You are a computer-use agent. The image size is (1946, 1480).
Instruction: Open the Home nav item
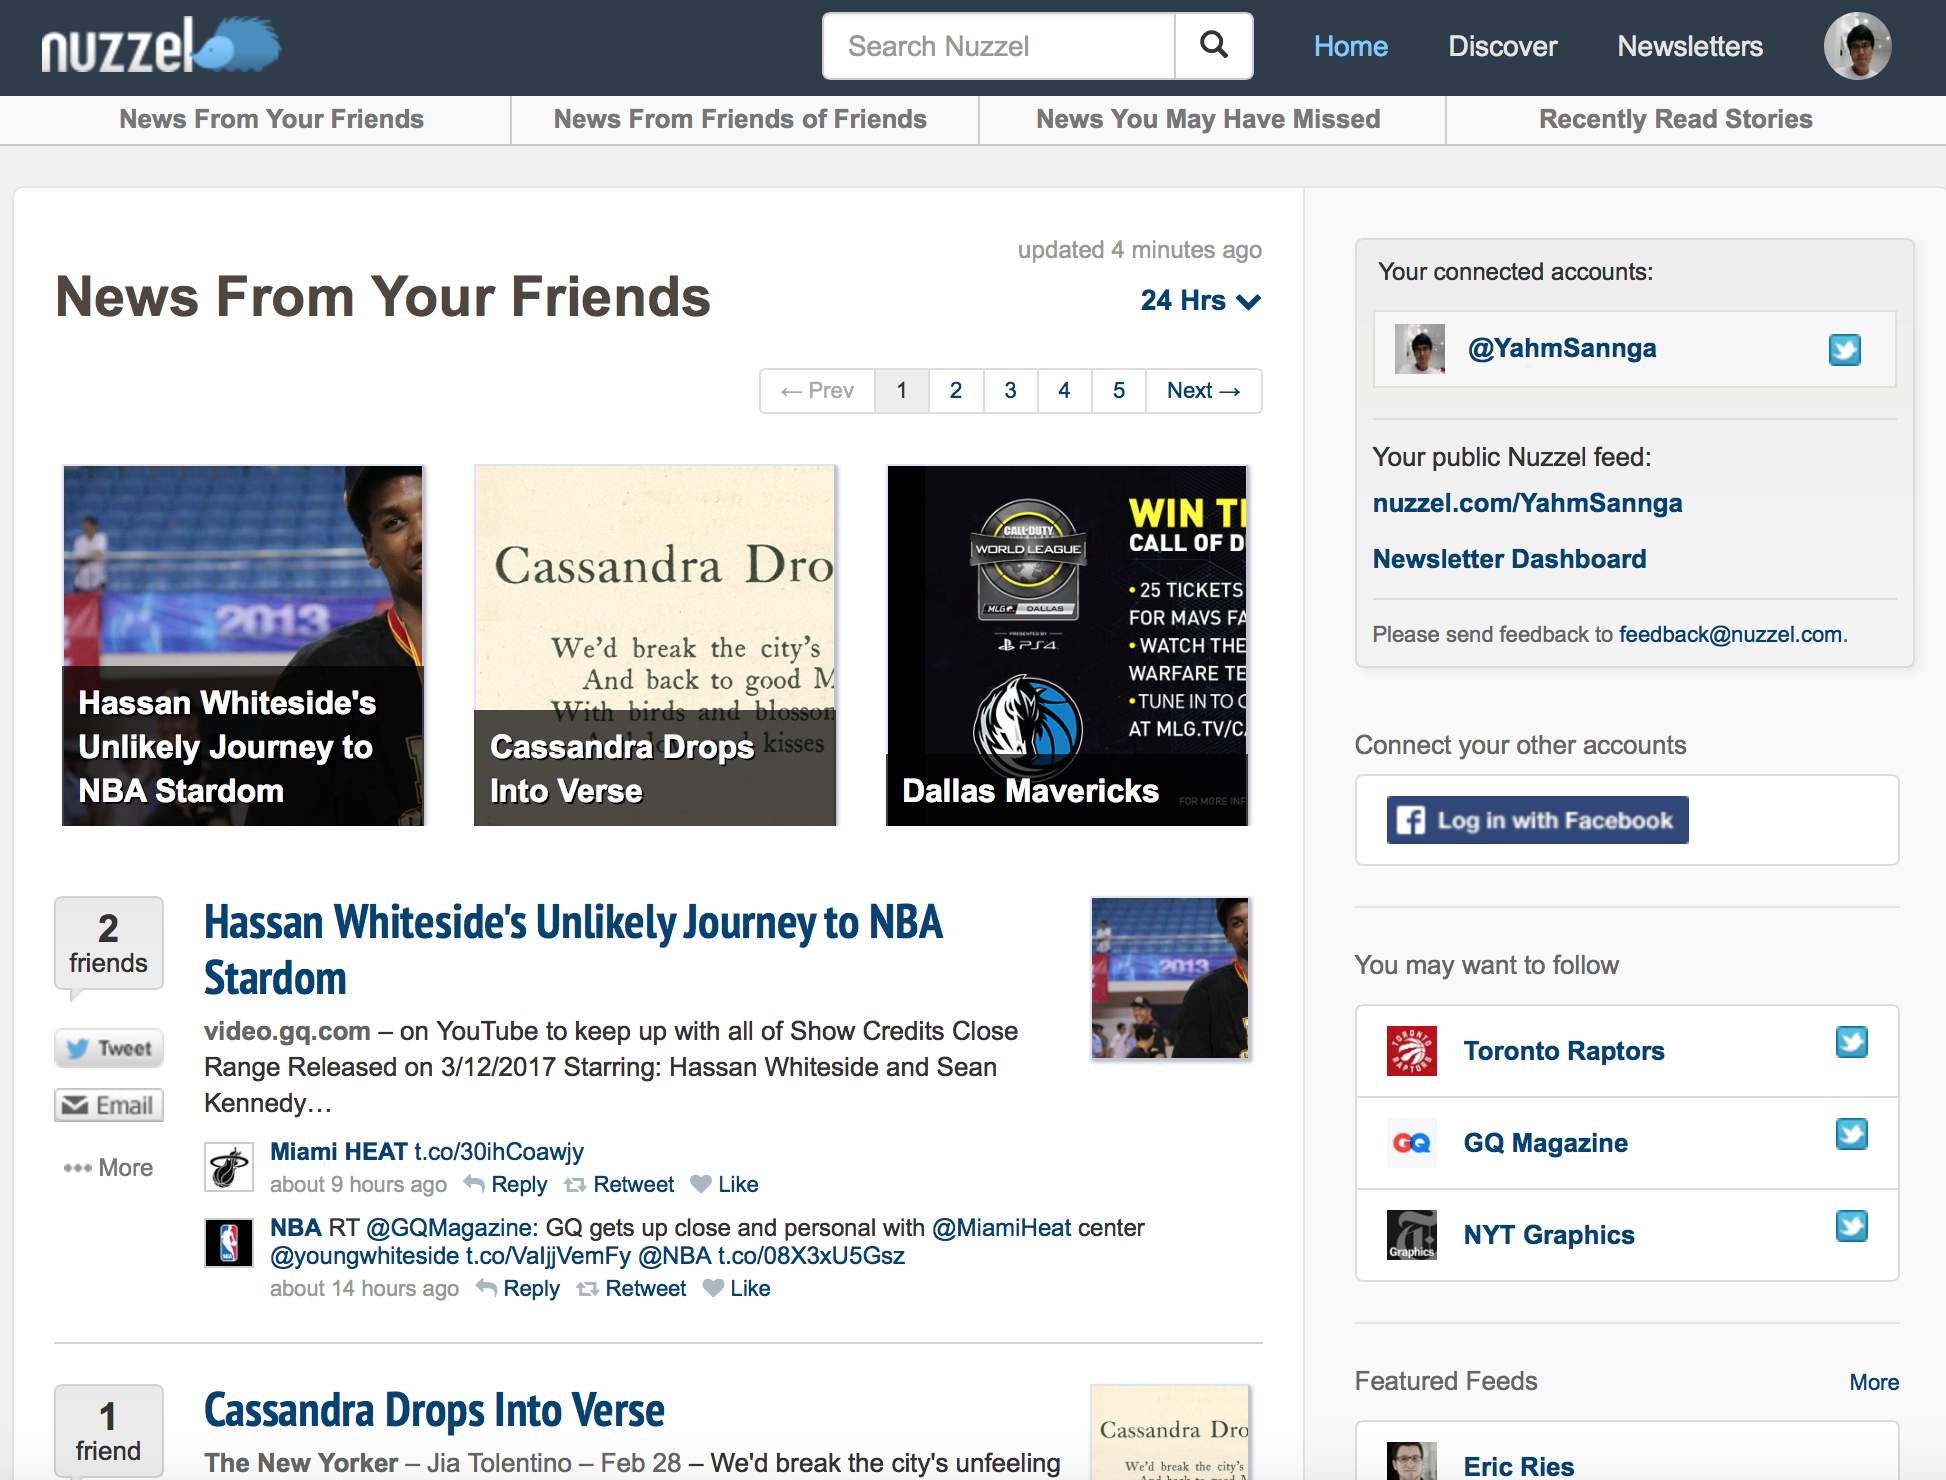(x=1351, y=46)
